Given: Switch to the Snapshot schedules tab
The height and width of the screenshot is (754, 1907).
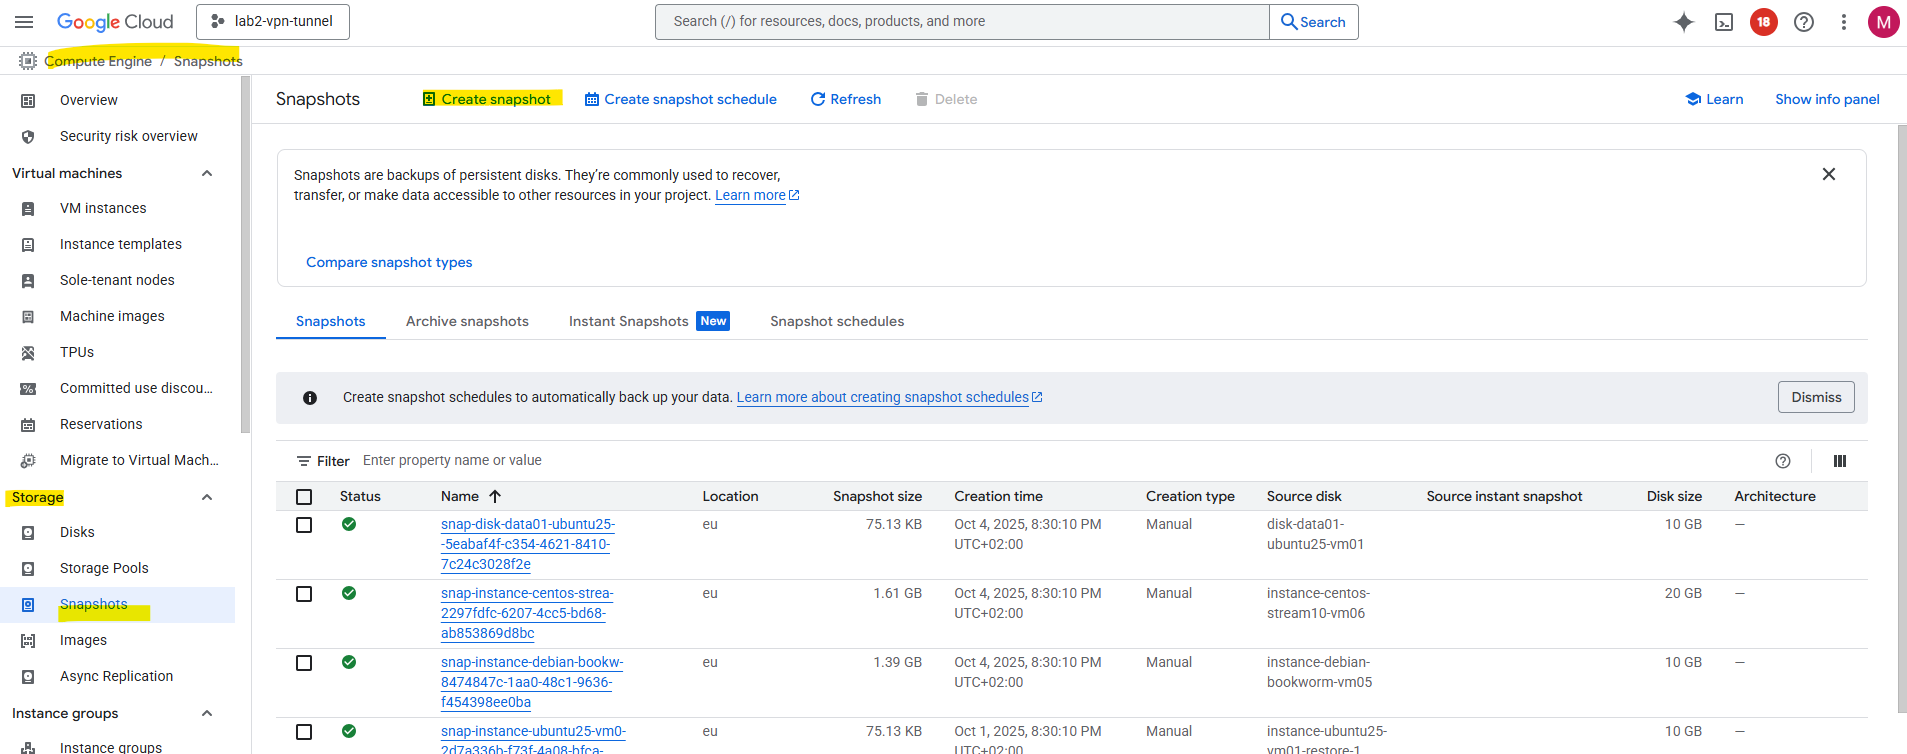Looking at the screenshot, I should [x=837, y=321].
